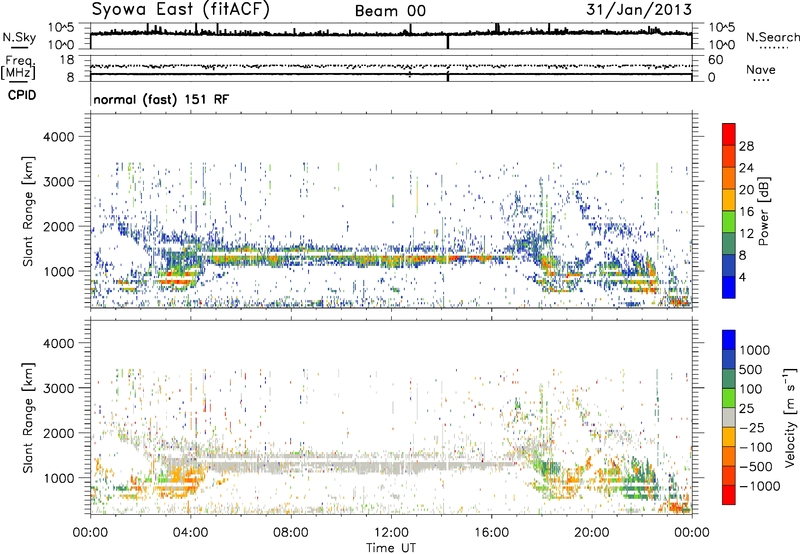Click the '4000' tick of the power panel
Viewport: 800px width, 554px height.
click(58, 137)
